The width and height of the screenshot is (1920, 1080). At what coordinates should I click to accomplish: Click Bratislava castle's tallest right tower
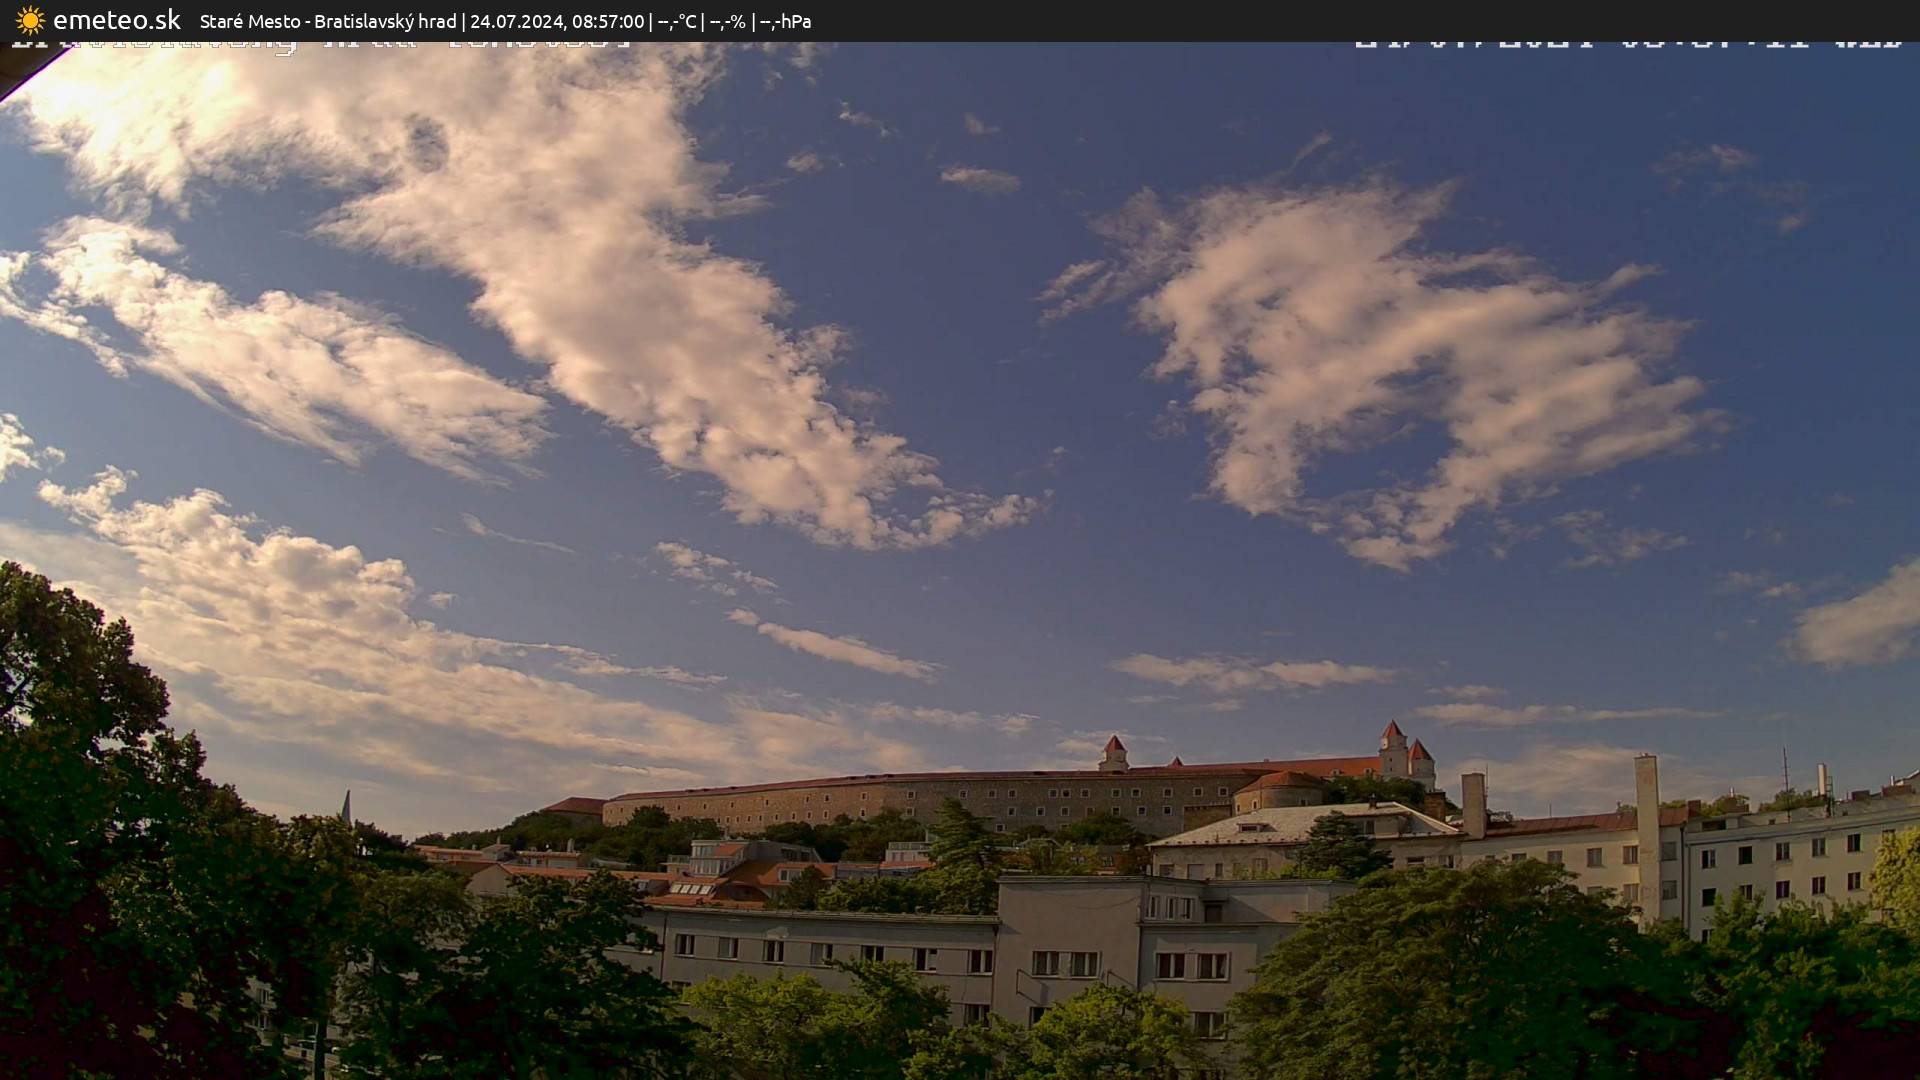(x=1392, y=748)
